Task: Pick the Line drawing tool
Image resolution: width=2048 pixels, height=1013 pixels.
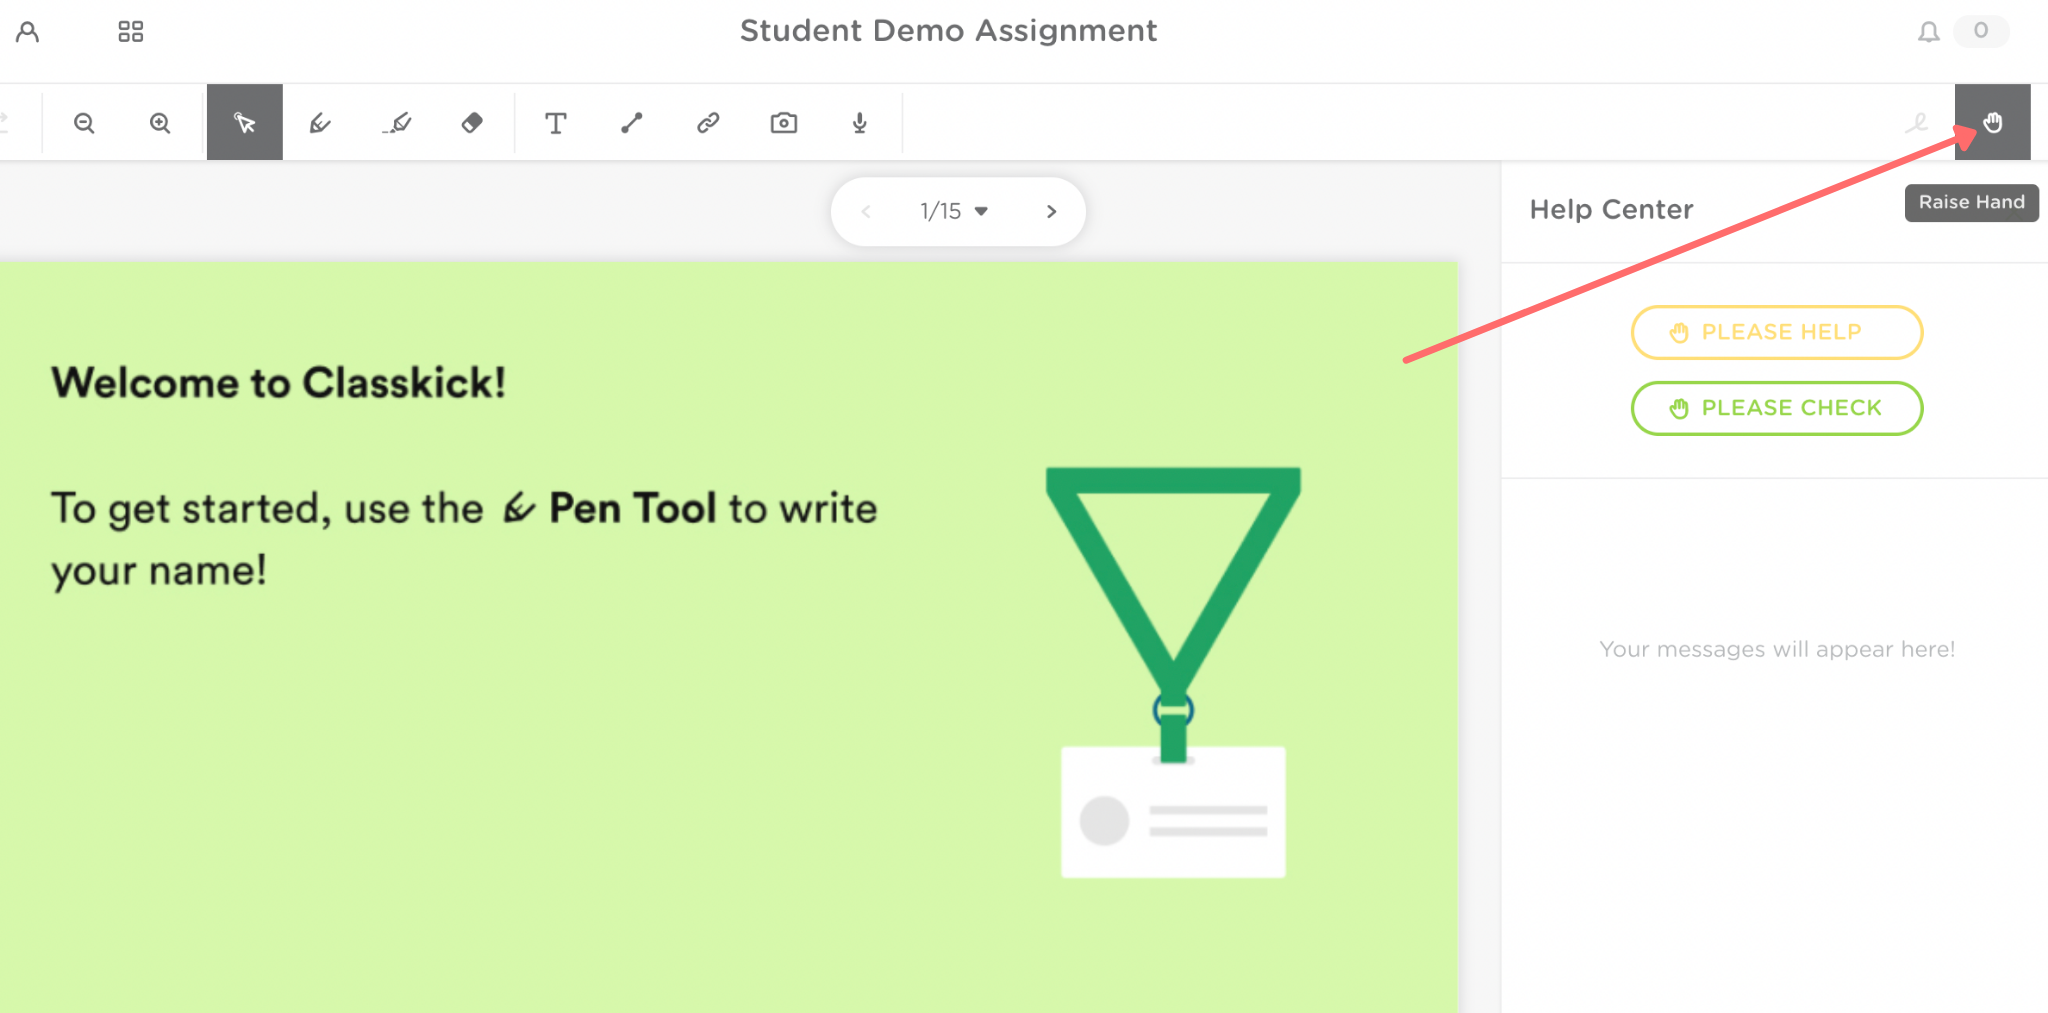Action: (x=632, y=123)
